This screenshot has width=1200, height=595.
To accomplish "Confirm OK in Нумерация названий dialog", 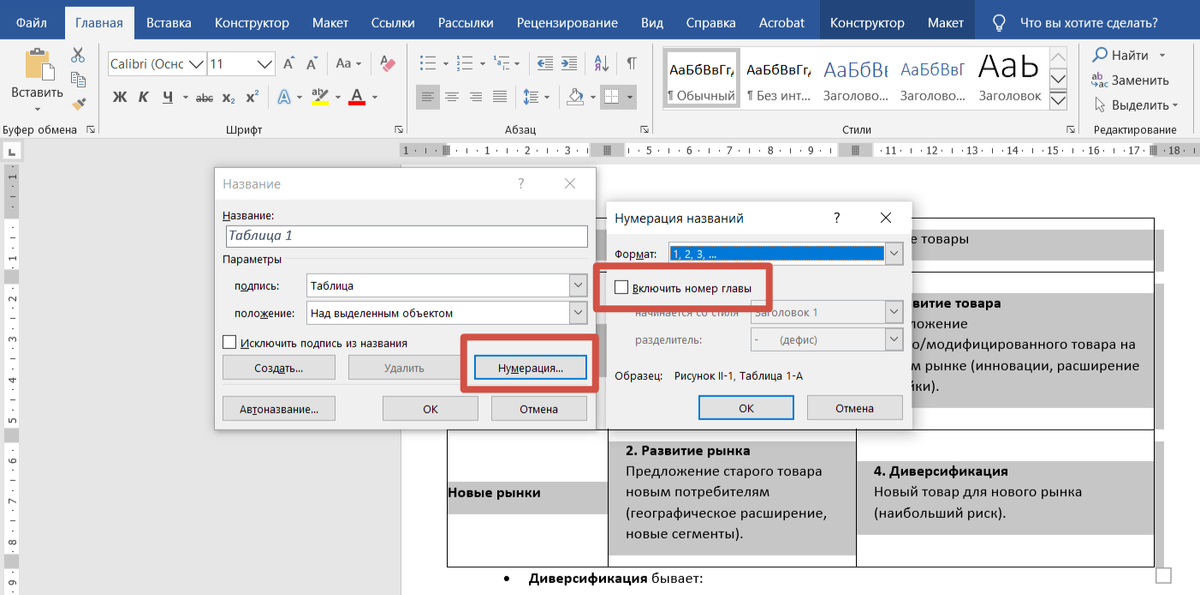I will pos(746,407).
